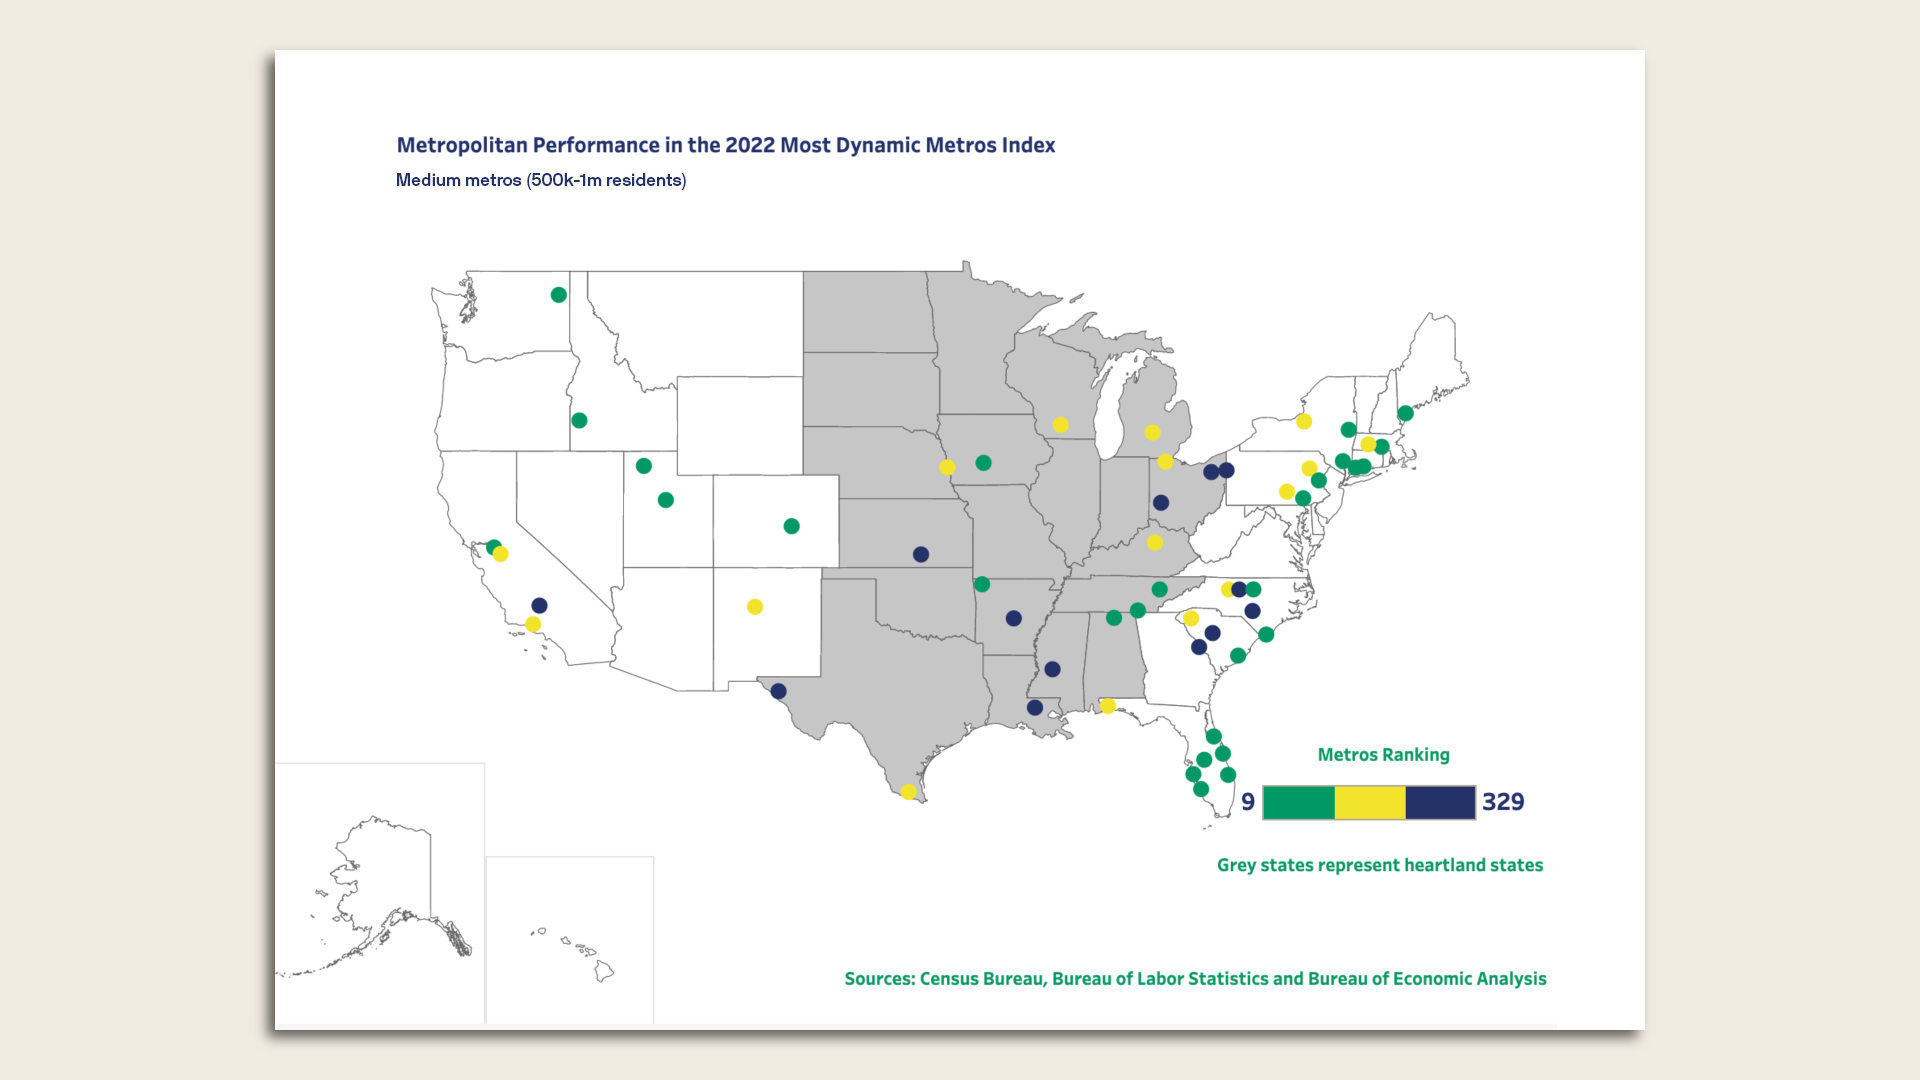Click the yellow dot at Texas's southern tip
The height and width of the screenshot is (1080, 1920).
click(x=908, y=792)
